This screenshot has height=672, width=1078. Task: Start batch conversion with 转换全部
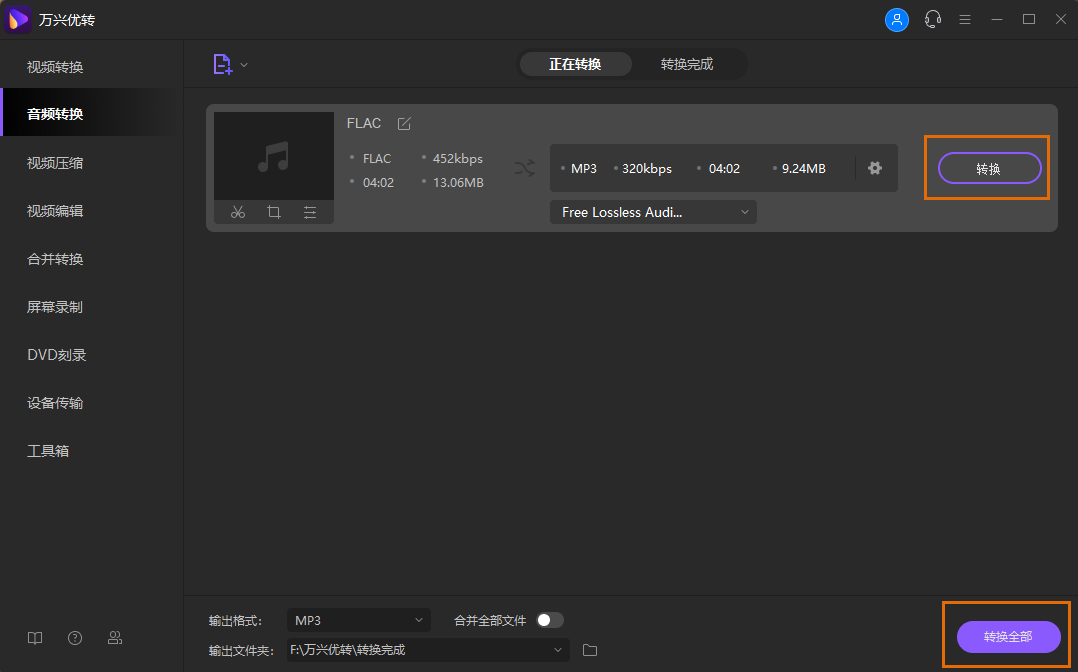[1010, 637]
